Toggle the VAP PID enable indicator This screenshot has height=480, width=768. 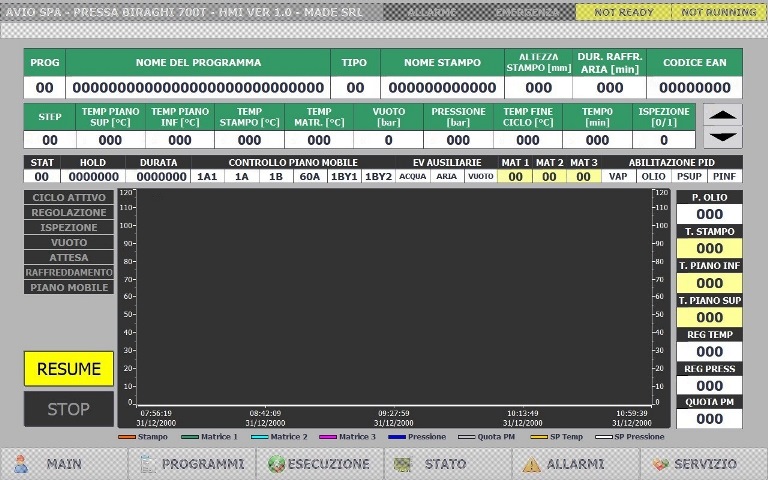coord(619,176)
